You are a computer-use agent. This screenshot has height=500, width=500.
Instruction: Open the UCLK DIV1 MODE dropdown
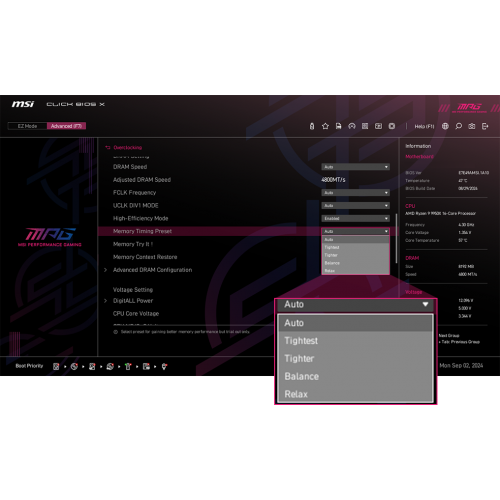point(355,206)
